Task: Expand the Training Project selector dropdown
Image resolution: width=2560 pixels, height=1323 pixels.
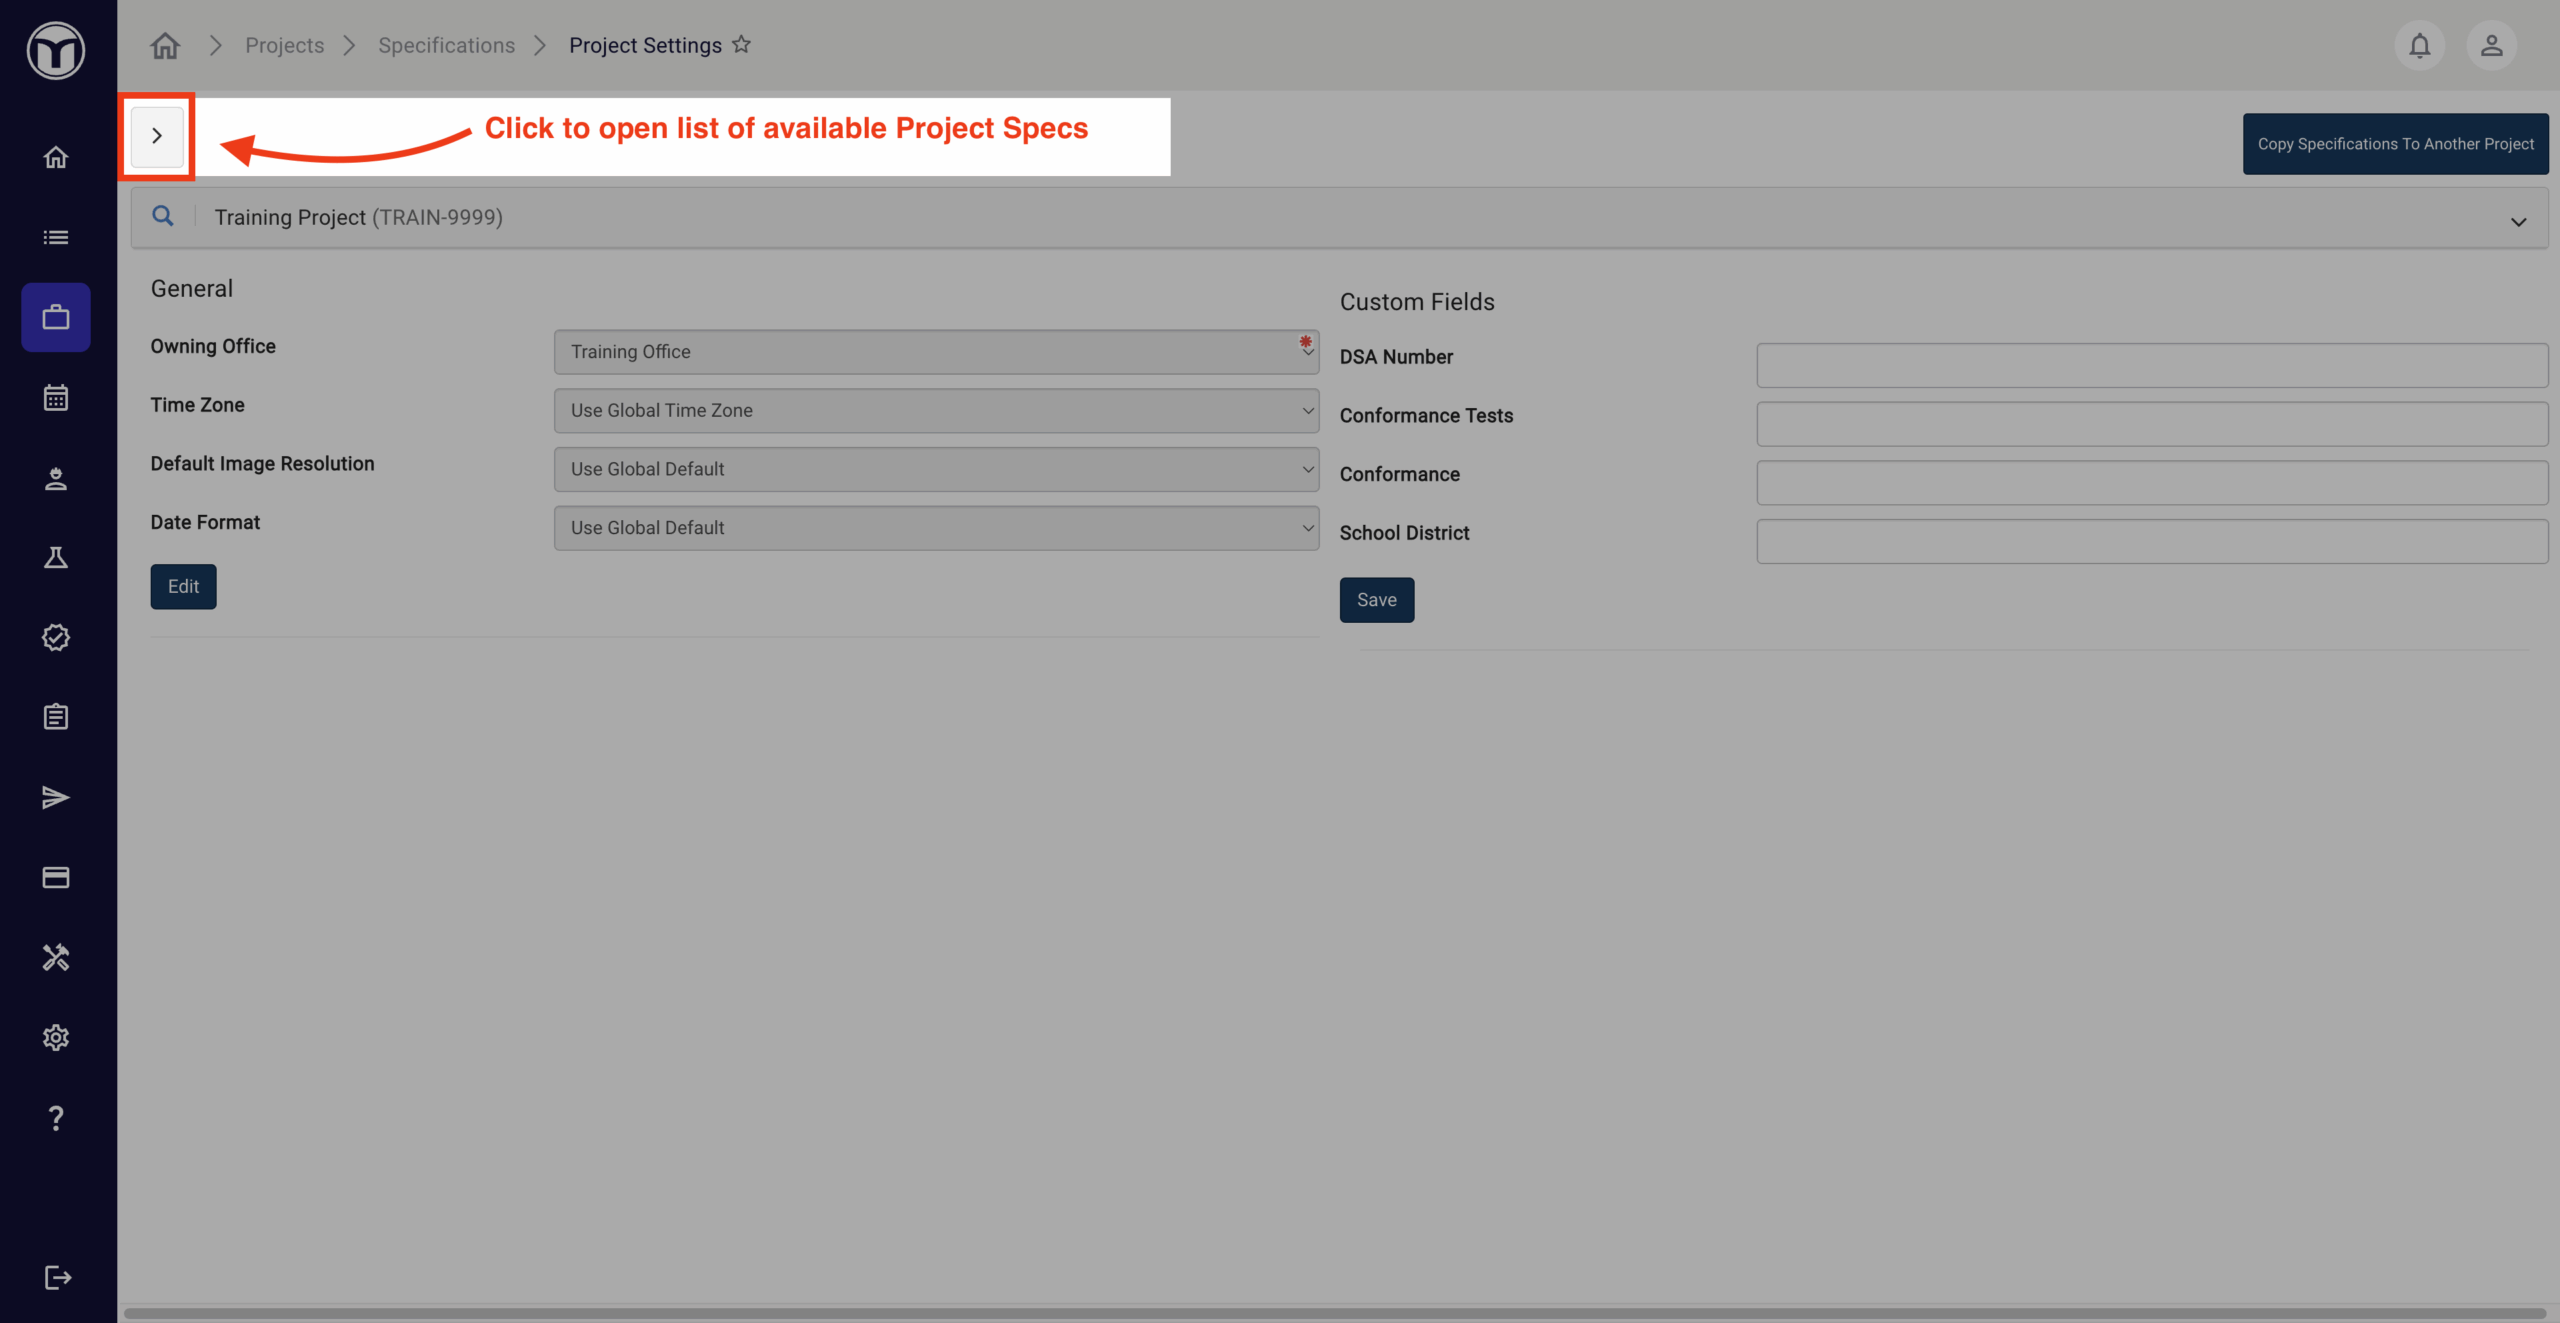Action: coord(2518,221)
